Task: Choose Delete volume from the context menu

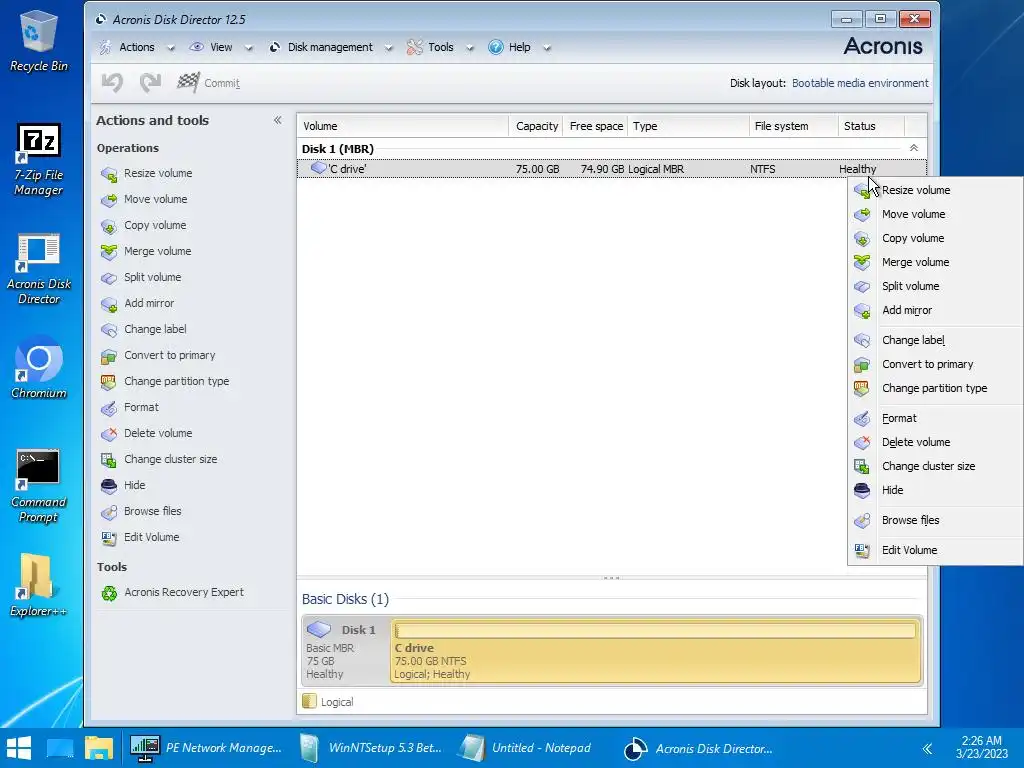Action: (x=935, y=442)
